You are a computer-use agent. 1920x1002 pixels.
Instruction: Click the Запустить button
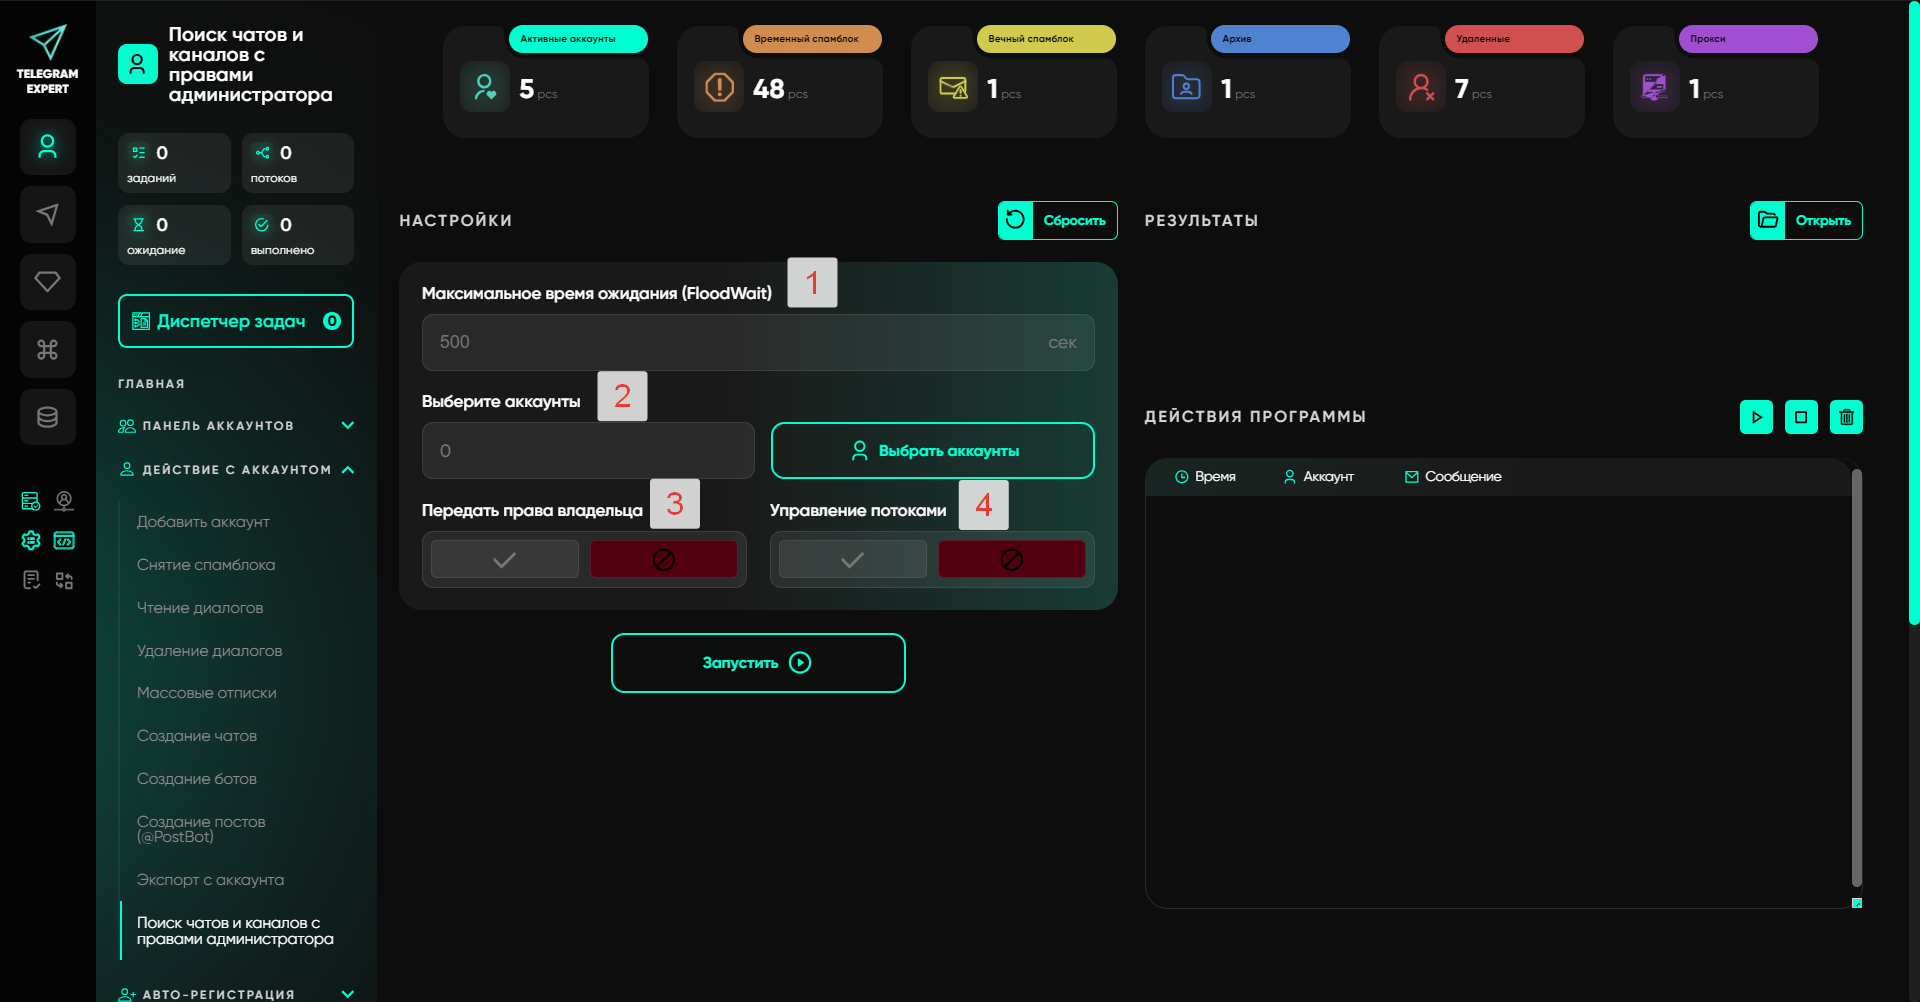point(758,663)
